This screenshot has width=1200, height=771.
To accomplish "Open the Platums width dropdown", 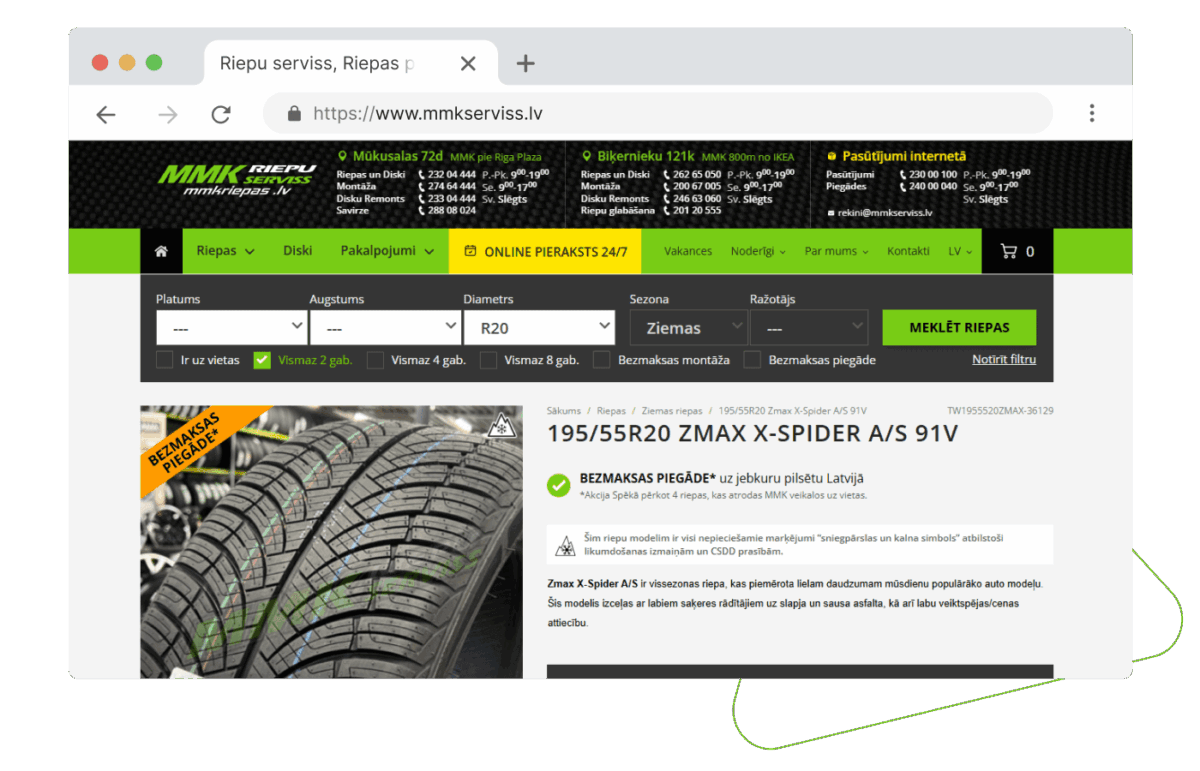I will tap(232, 327).
